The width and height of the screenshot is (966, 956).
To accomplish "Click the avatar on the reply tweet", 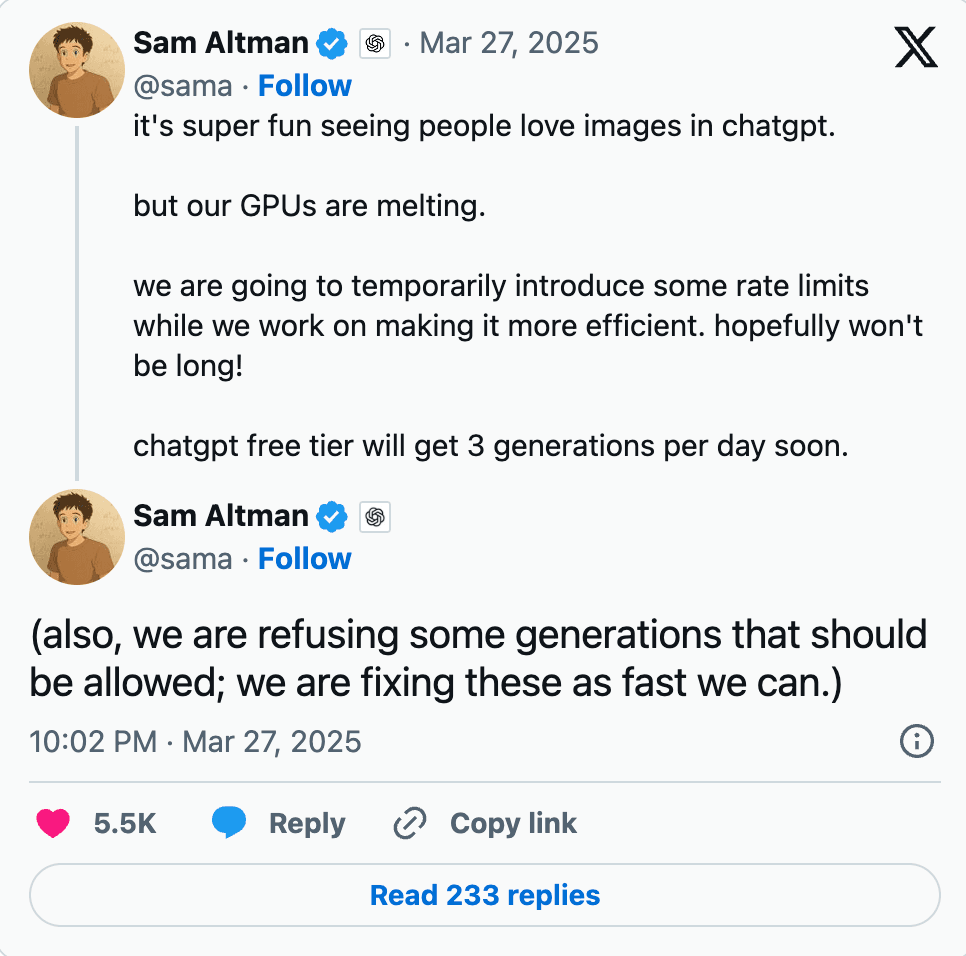I will [x=76, y=536].
